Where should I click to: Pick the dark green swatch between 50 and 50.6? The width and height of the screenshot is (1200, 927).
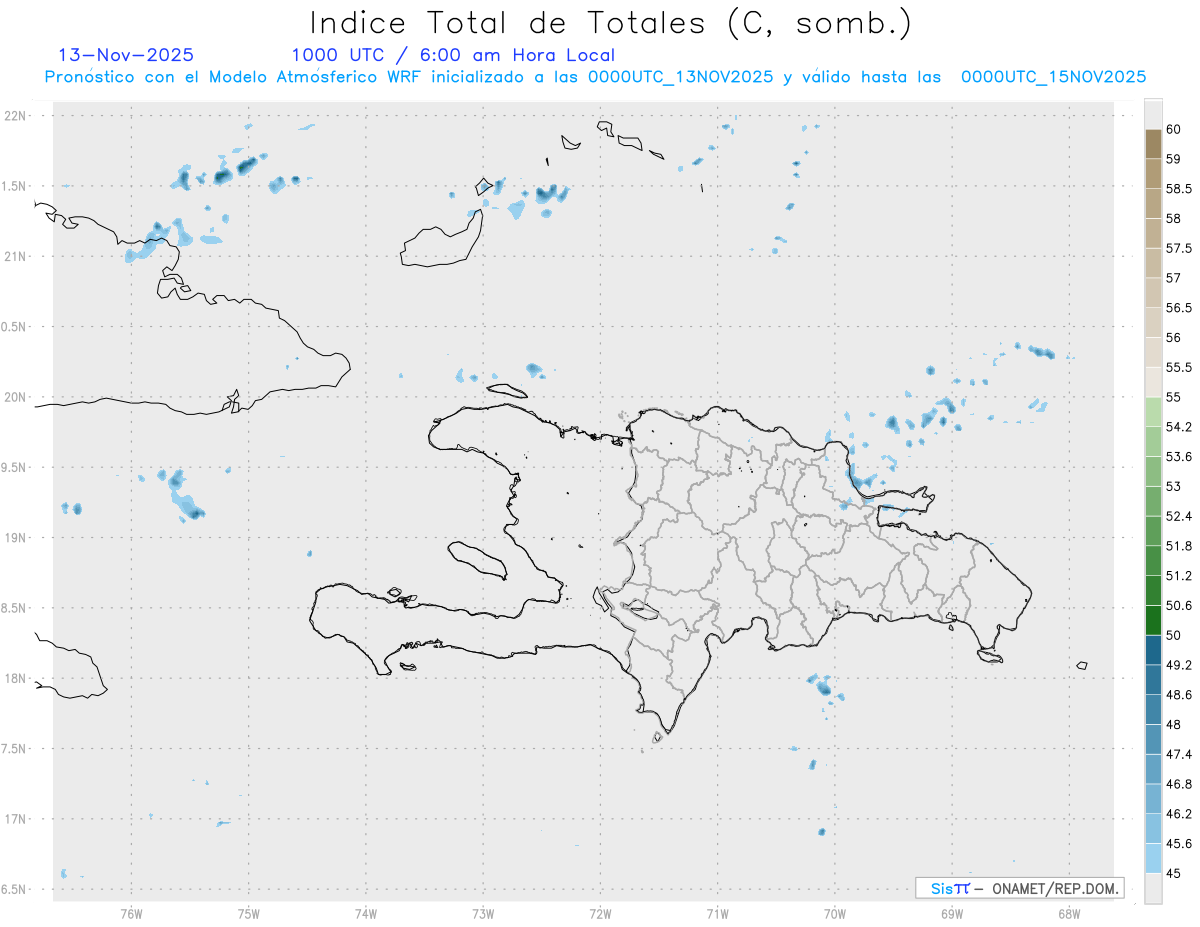1153,620
